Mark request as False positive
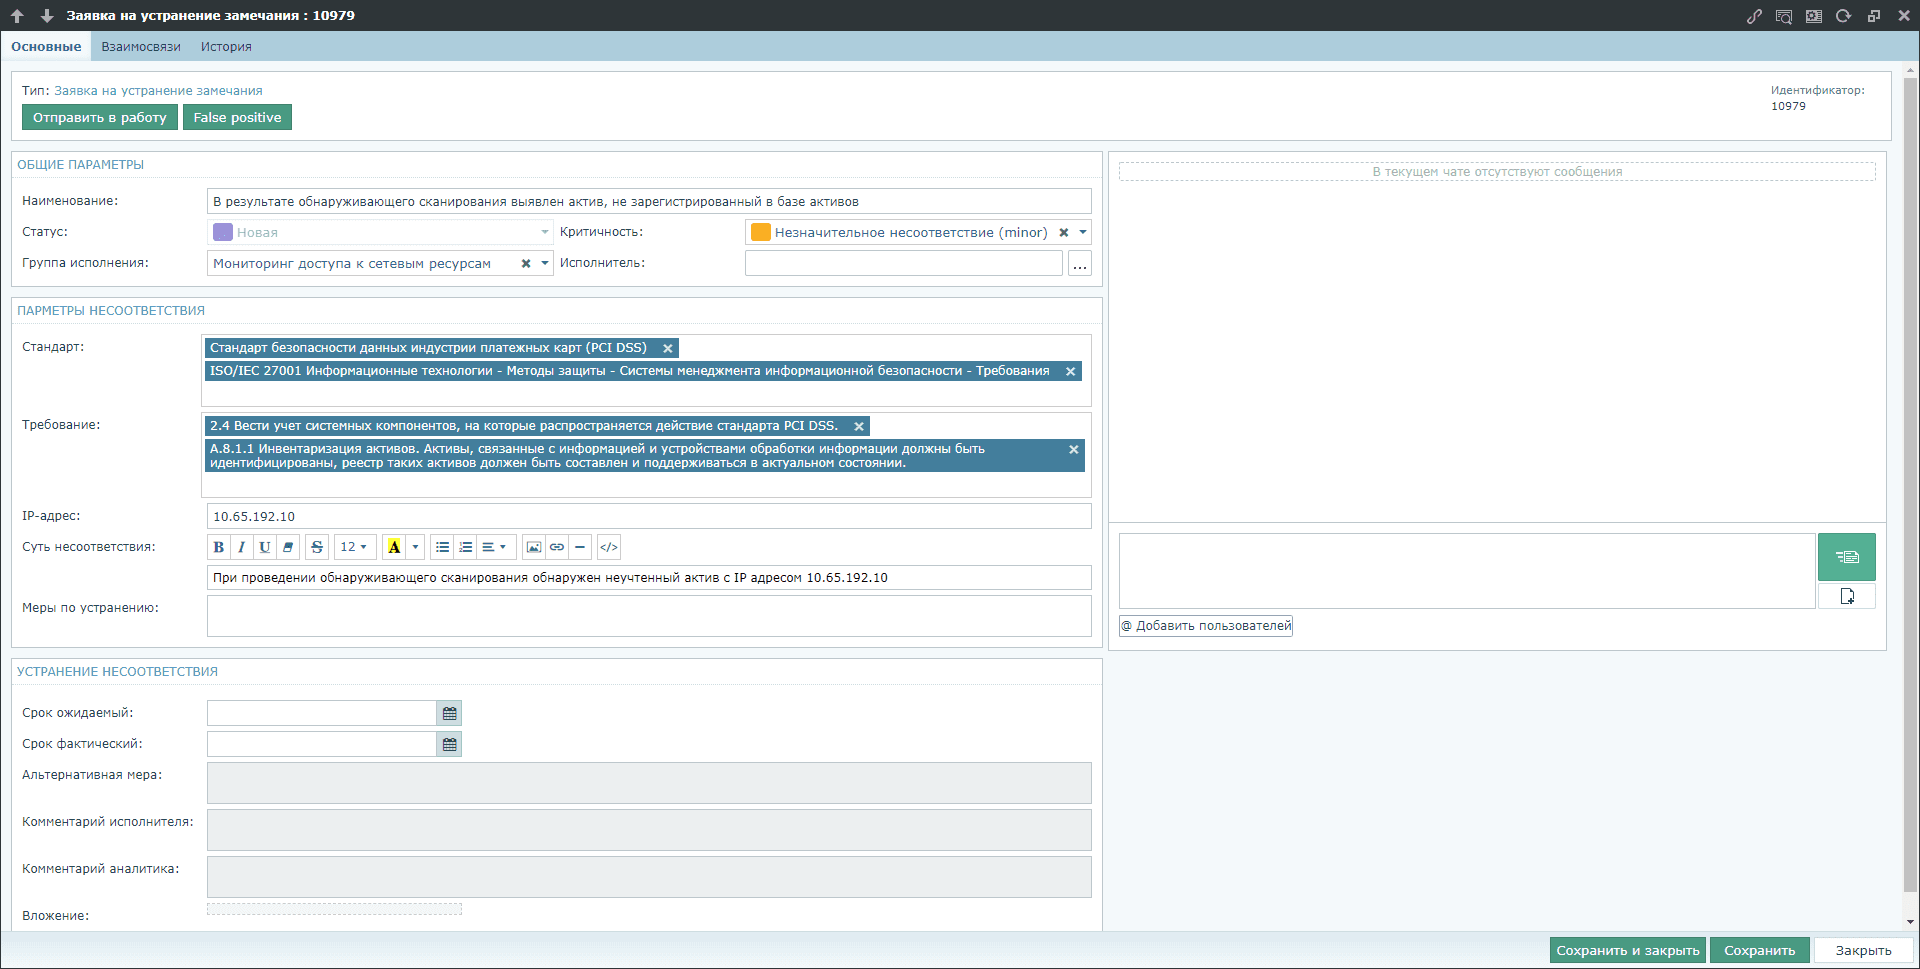Viewport: 1920px width, 969px height. coord(237,118)
